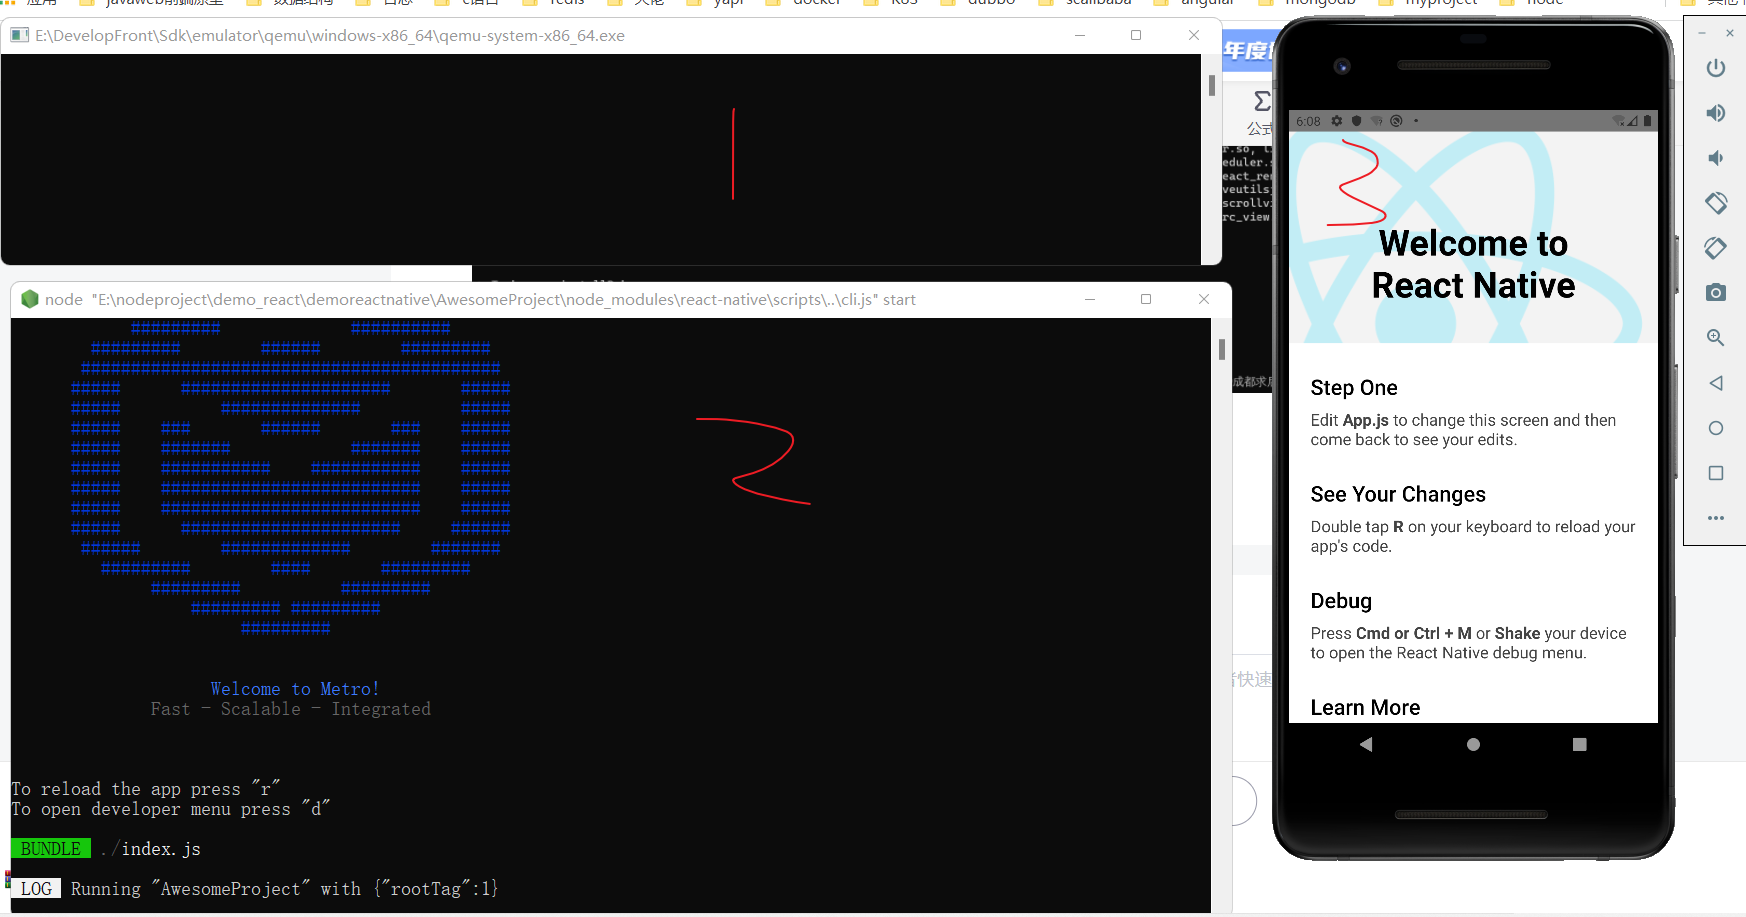
Task: Rotate the device right using the rotate icon
Action: point(1716,248)
